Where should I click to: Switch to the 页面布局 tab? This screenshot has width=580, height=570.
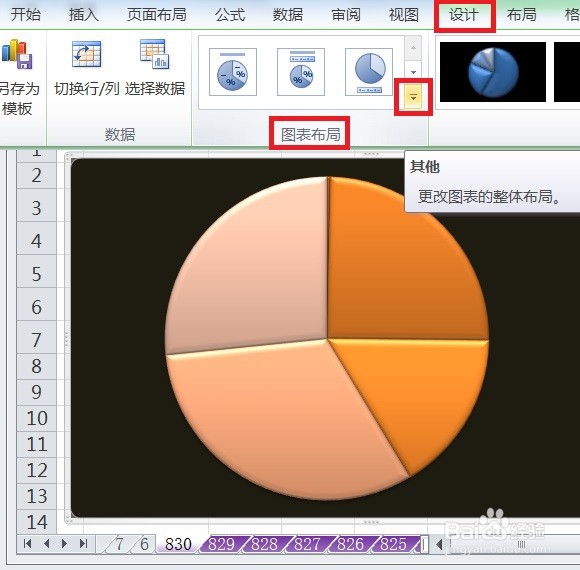pyautogui.click(x=156, y=15)
